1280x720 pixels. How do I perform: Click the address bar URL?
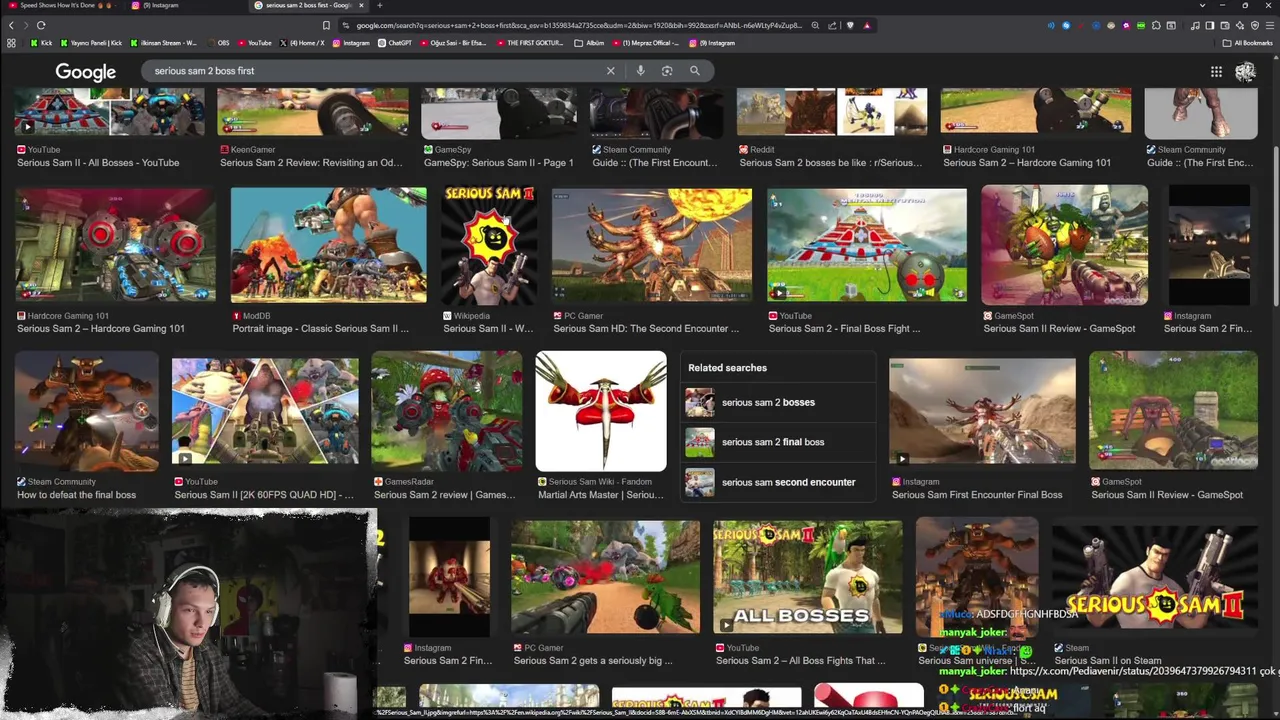click(x=578, y=25)
